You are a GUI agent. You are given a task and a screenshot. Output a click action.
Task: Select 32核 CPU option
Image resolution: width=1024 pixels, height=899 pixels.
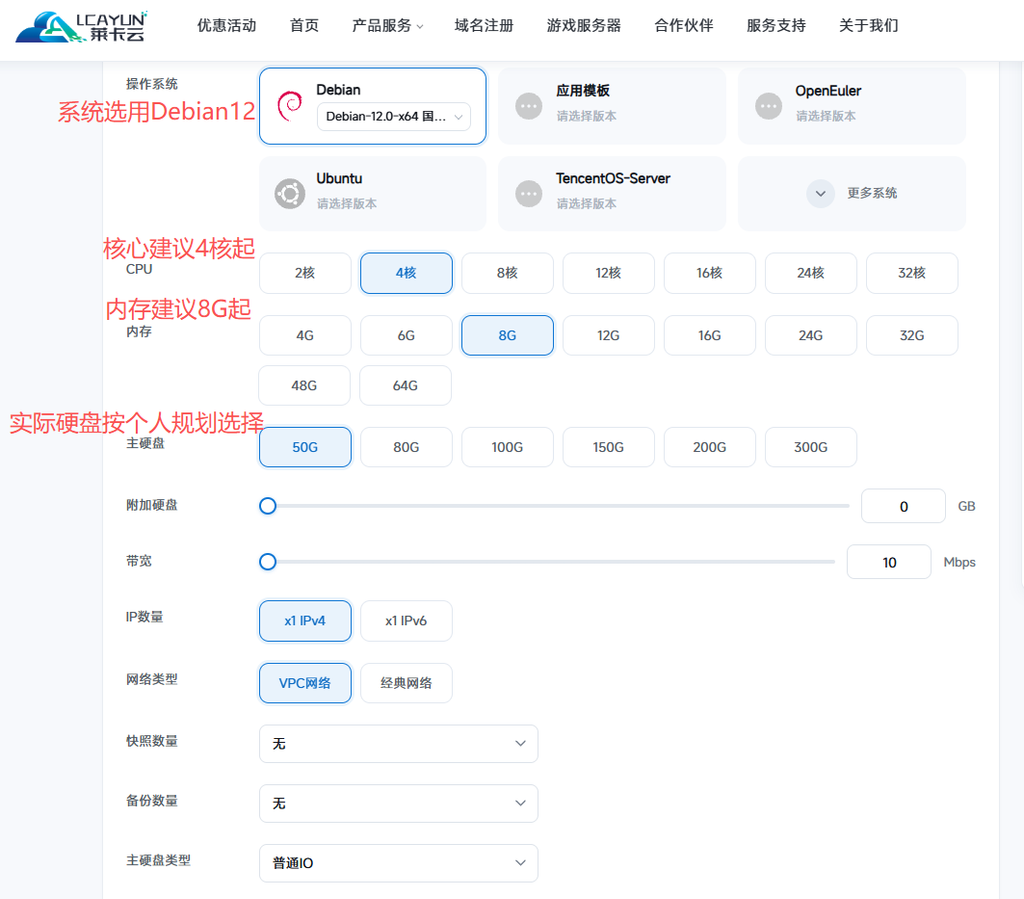coord(912,273)
